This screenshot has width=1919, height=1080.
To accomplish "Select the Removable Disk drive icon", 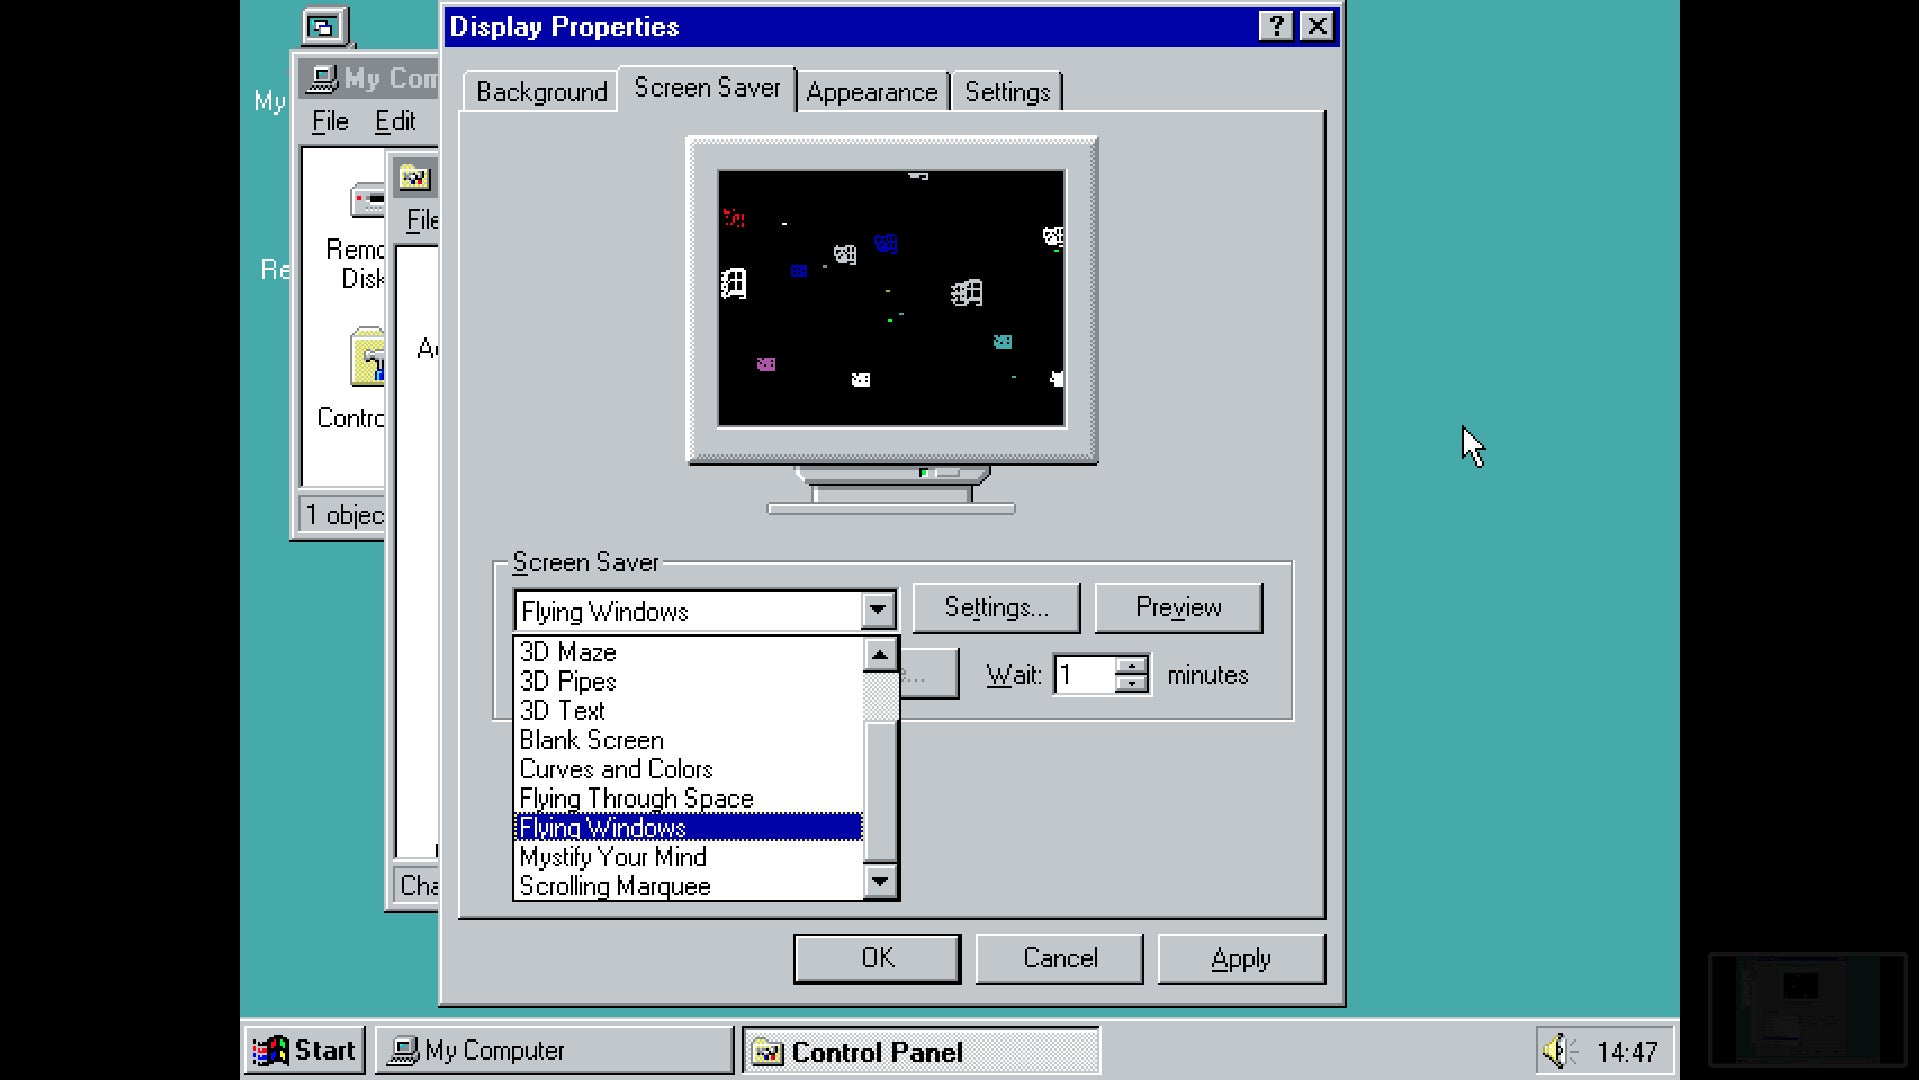I will click(x=366, y=200).
